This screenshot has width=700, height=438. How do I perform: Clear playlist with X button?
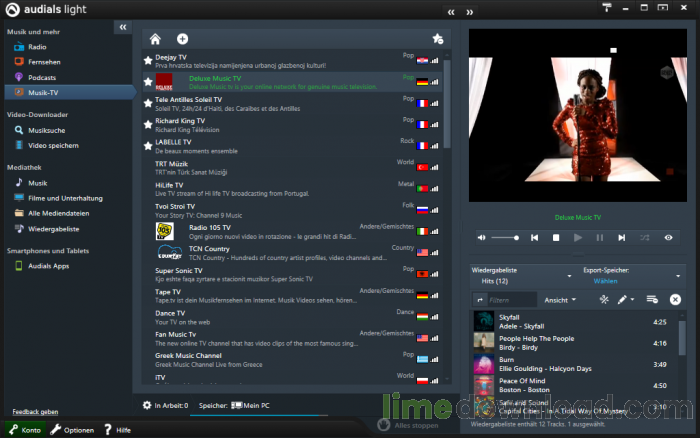[675, 300]
